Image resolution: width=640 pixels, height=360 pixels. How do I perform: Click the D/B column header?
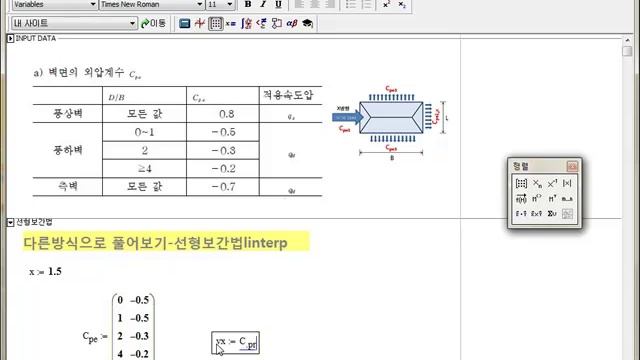click(x=116, y=98)
